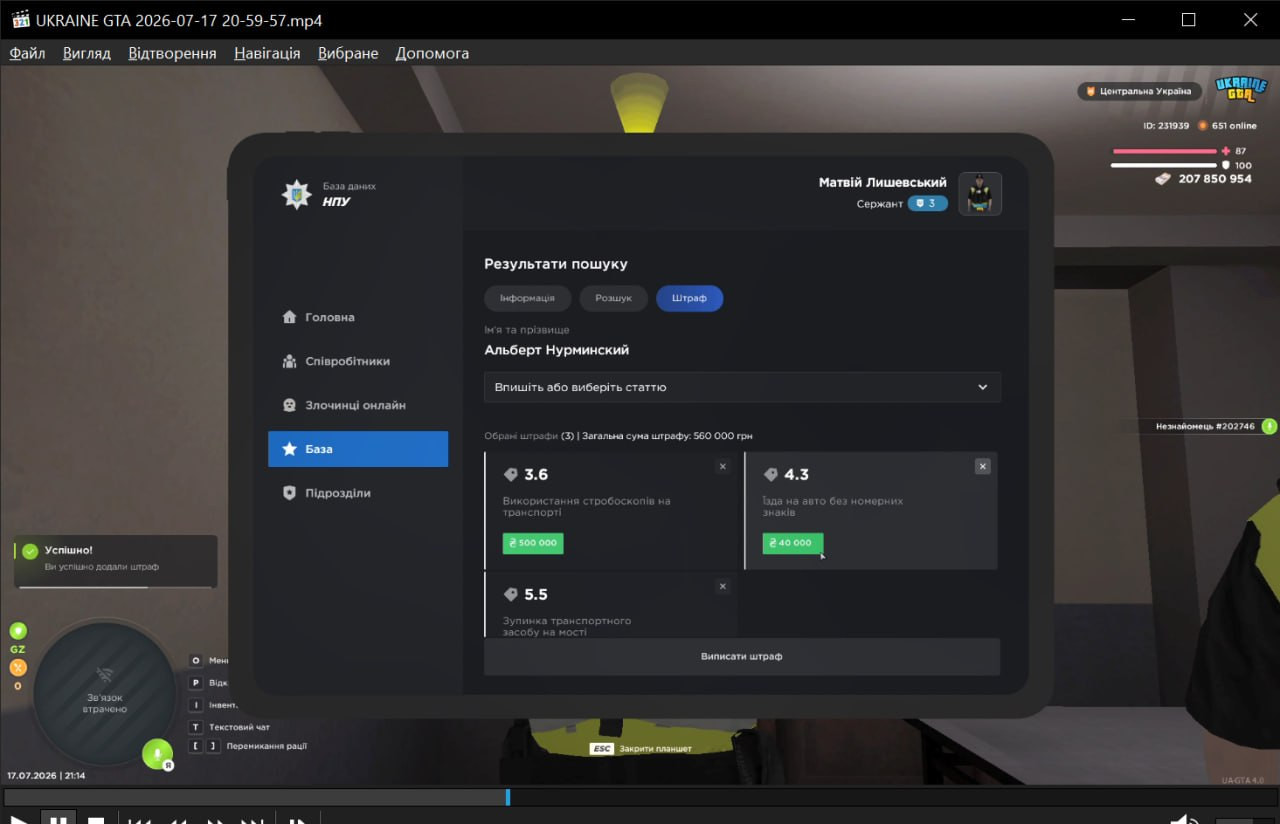Screen dimensions: 1280x824
Task: Switch to the Розшук tab
Action: [x=613, y=298]
